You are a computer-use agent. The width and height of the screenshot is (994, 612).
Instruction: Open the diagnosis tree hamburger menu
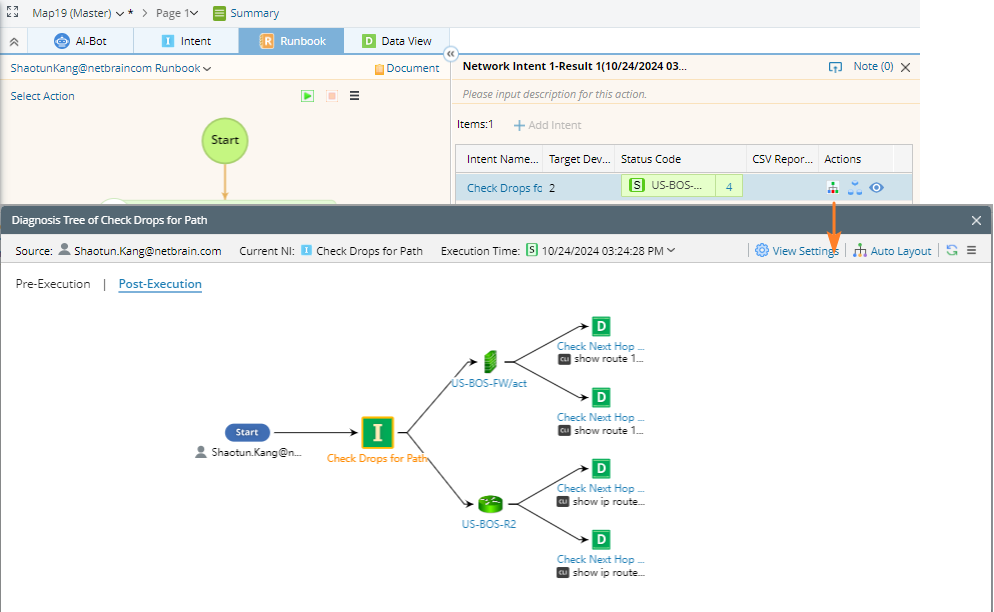[x=971, y=251]
